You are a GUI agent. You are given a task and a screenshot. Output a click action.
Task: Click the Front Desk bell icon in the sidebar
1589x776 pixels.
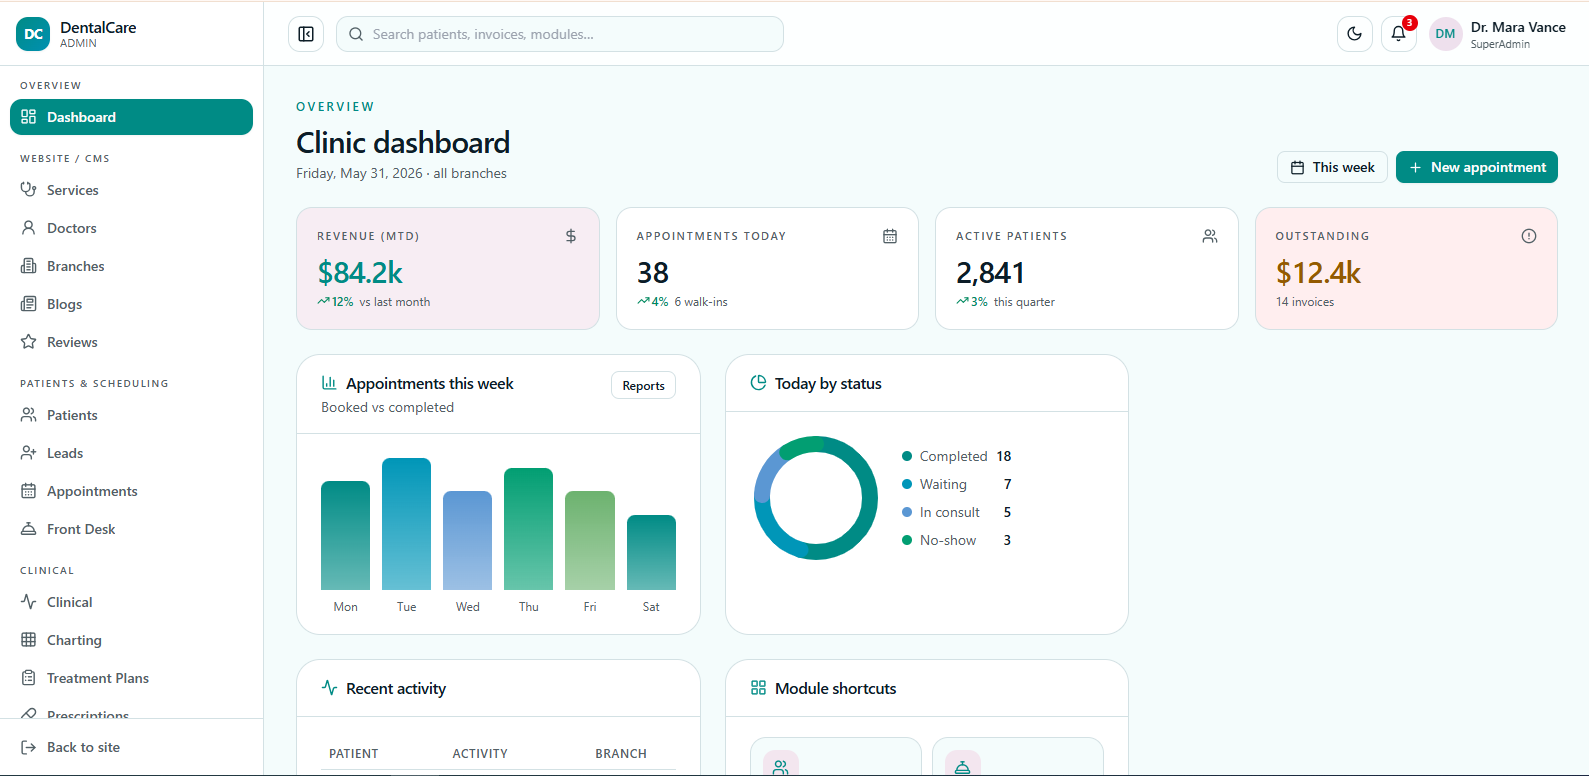pos(29,528)
